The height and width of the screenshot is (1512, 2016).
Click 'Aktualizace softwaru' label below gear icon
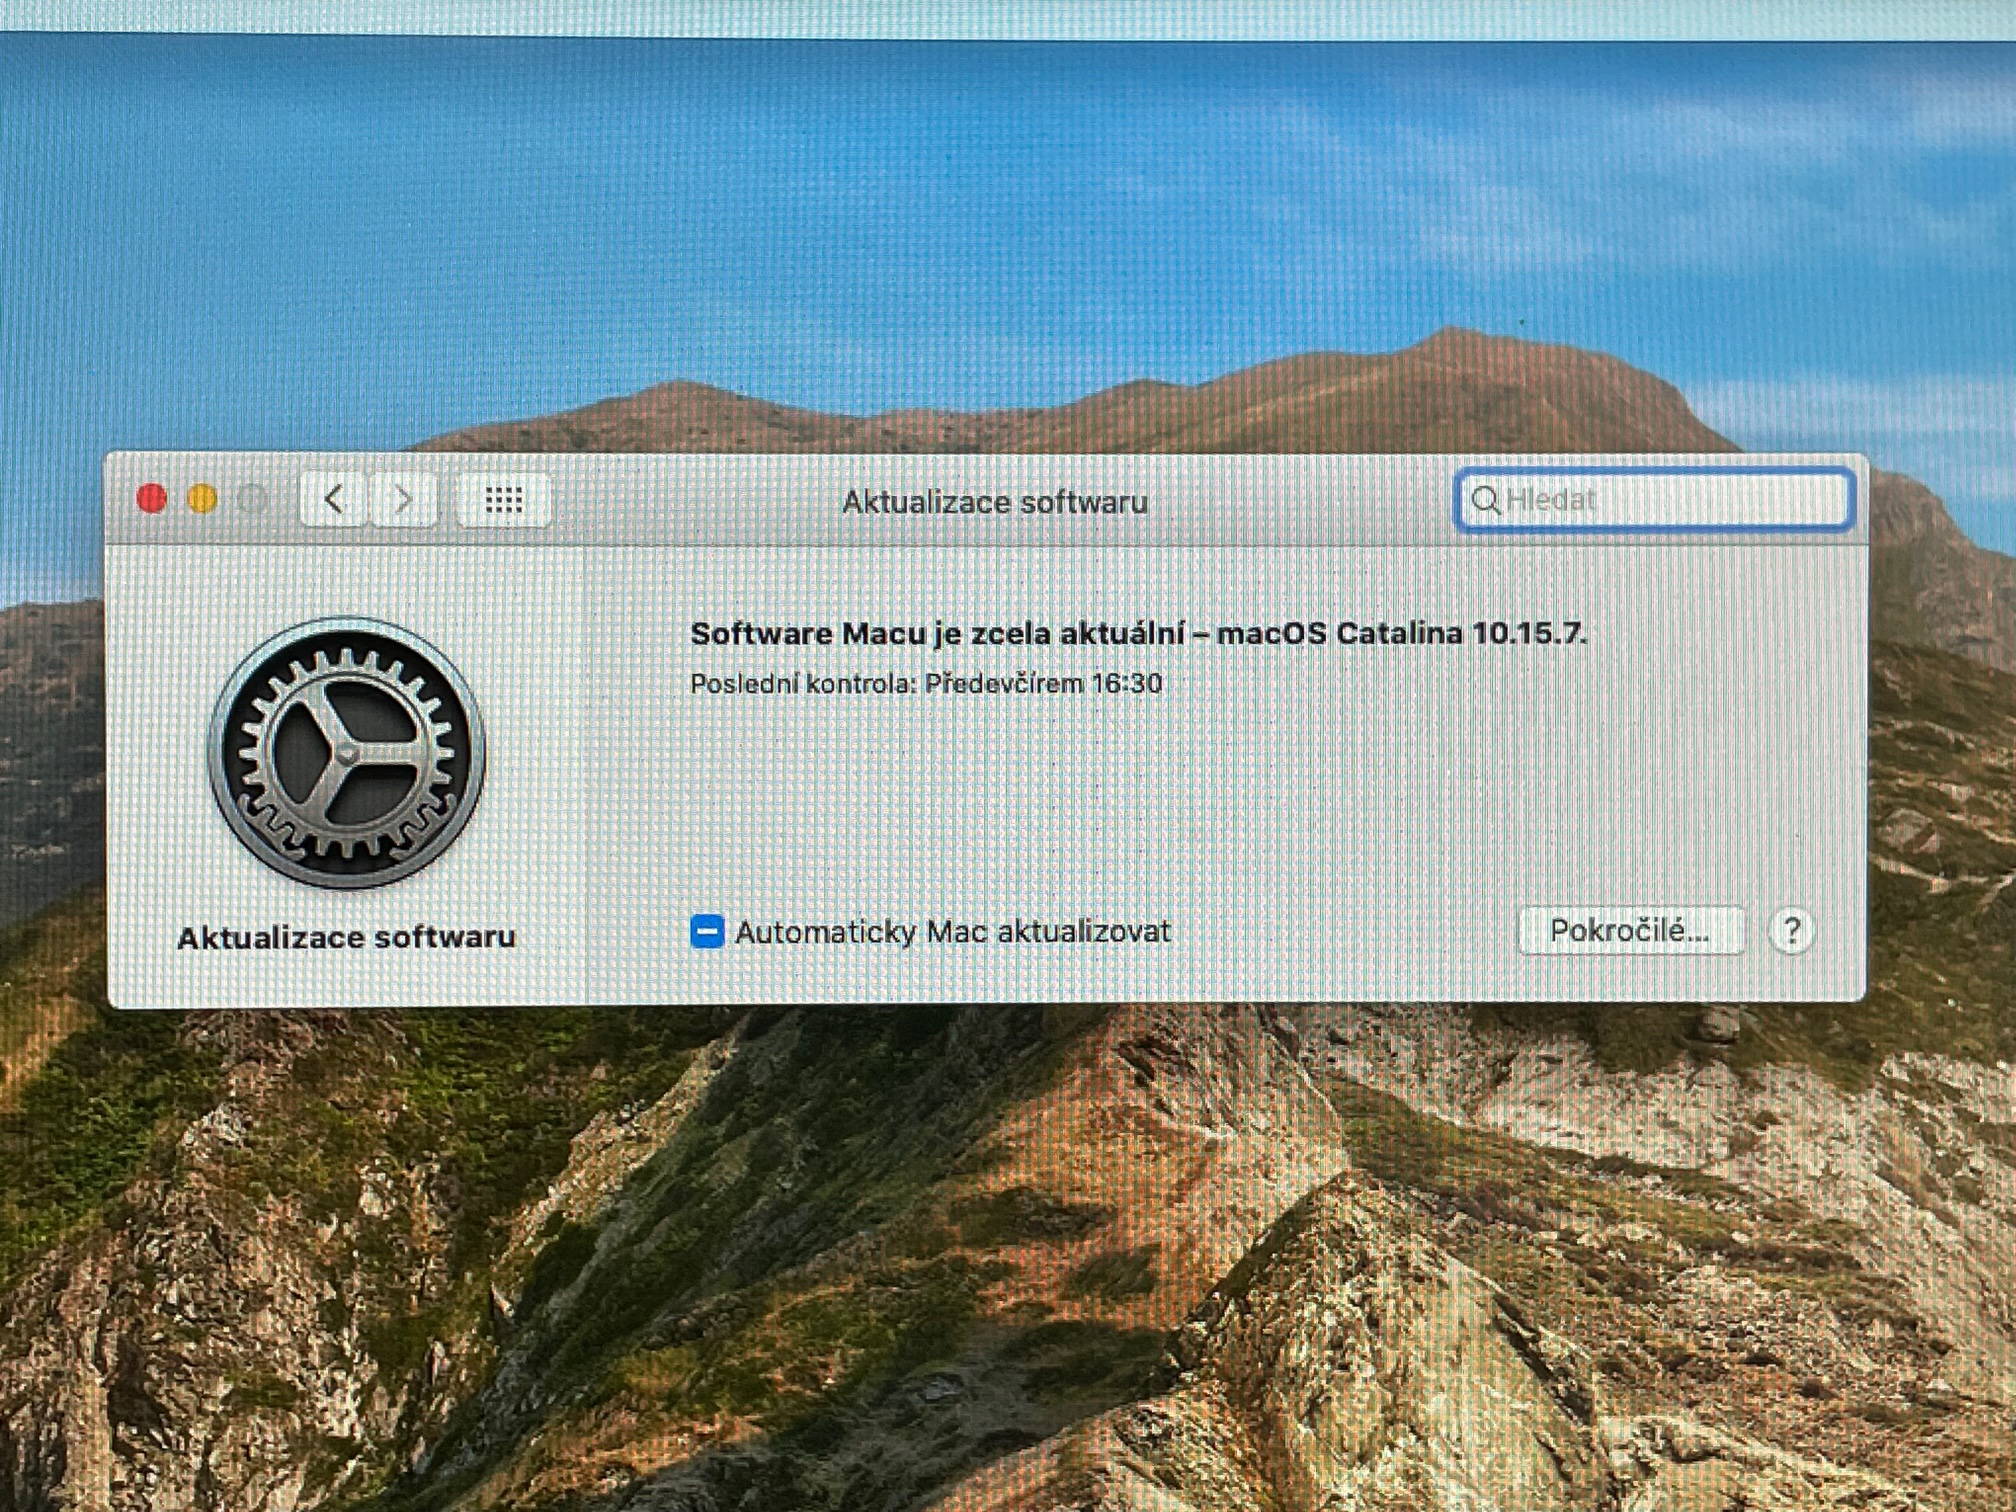pos(346,938)
